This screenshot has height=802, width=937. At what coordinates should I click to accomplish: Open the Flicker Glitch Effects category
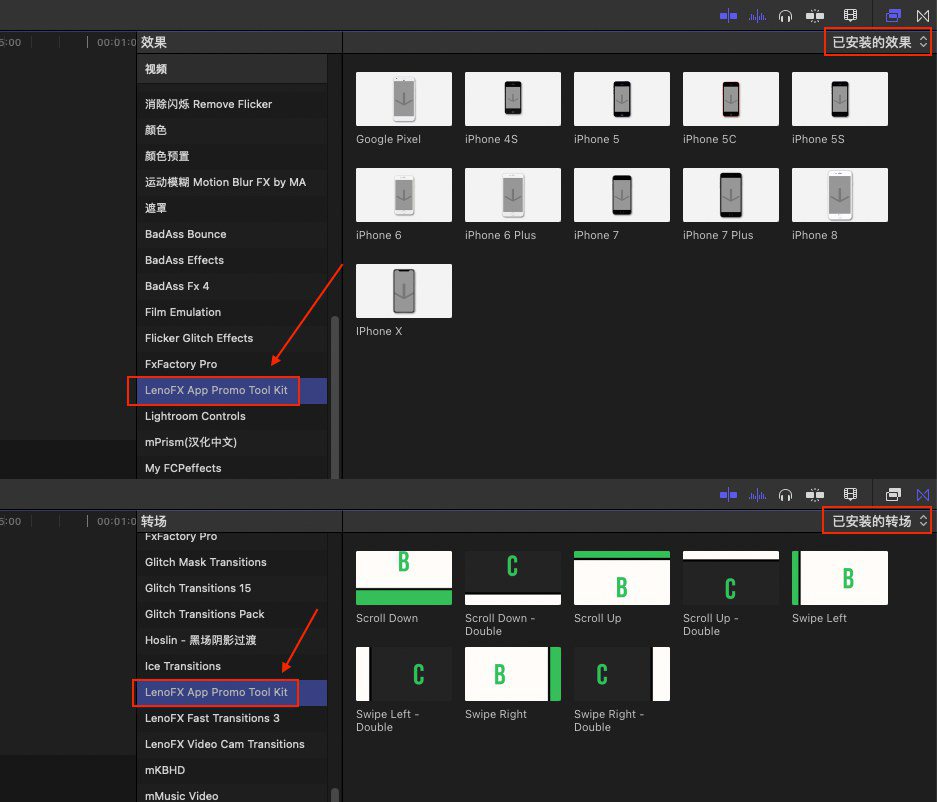click(232, 338)
